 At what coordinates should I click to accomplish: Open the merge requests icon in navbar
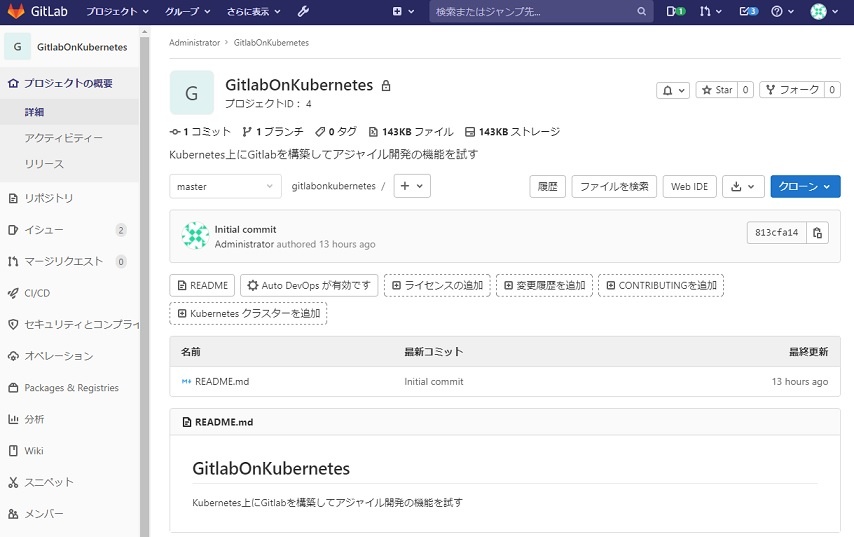[710, 11]
